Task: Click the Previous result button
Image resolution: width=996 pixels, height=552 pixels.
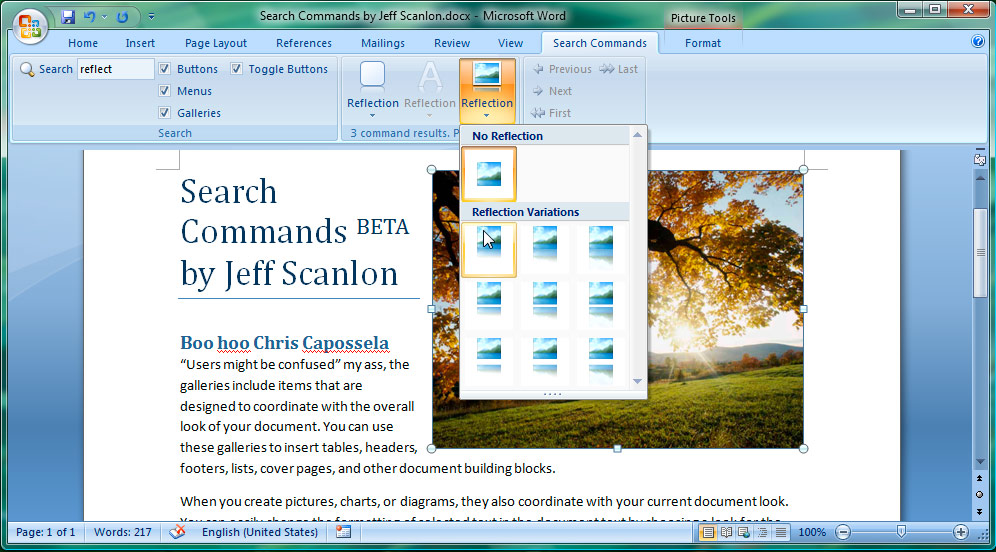Action: 562,69
